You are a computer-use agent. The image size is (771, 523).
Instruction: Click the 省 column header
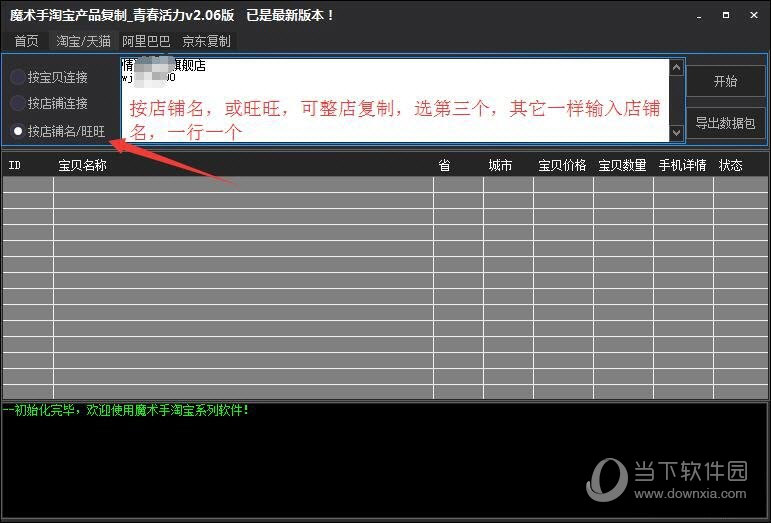(458, 165)
